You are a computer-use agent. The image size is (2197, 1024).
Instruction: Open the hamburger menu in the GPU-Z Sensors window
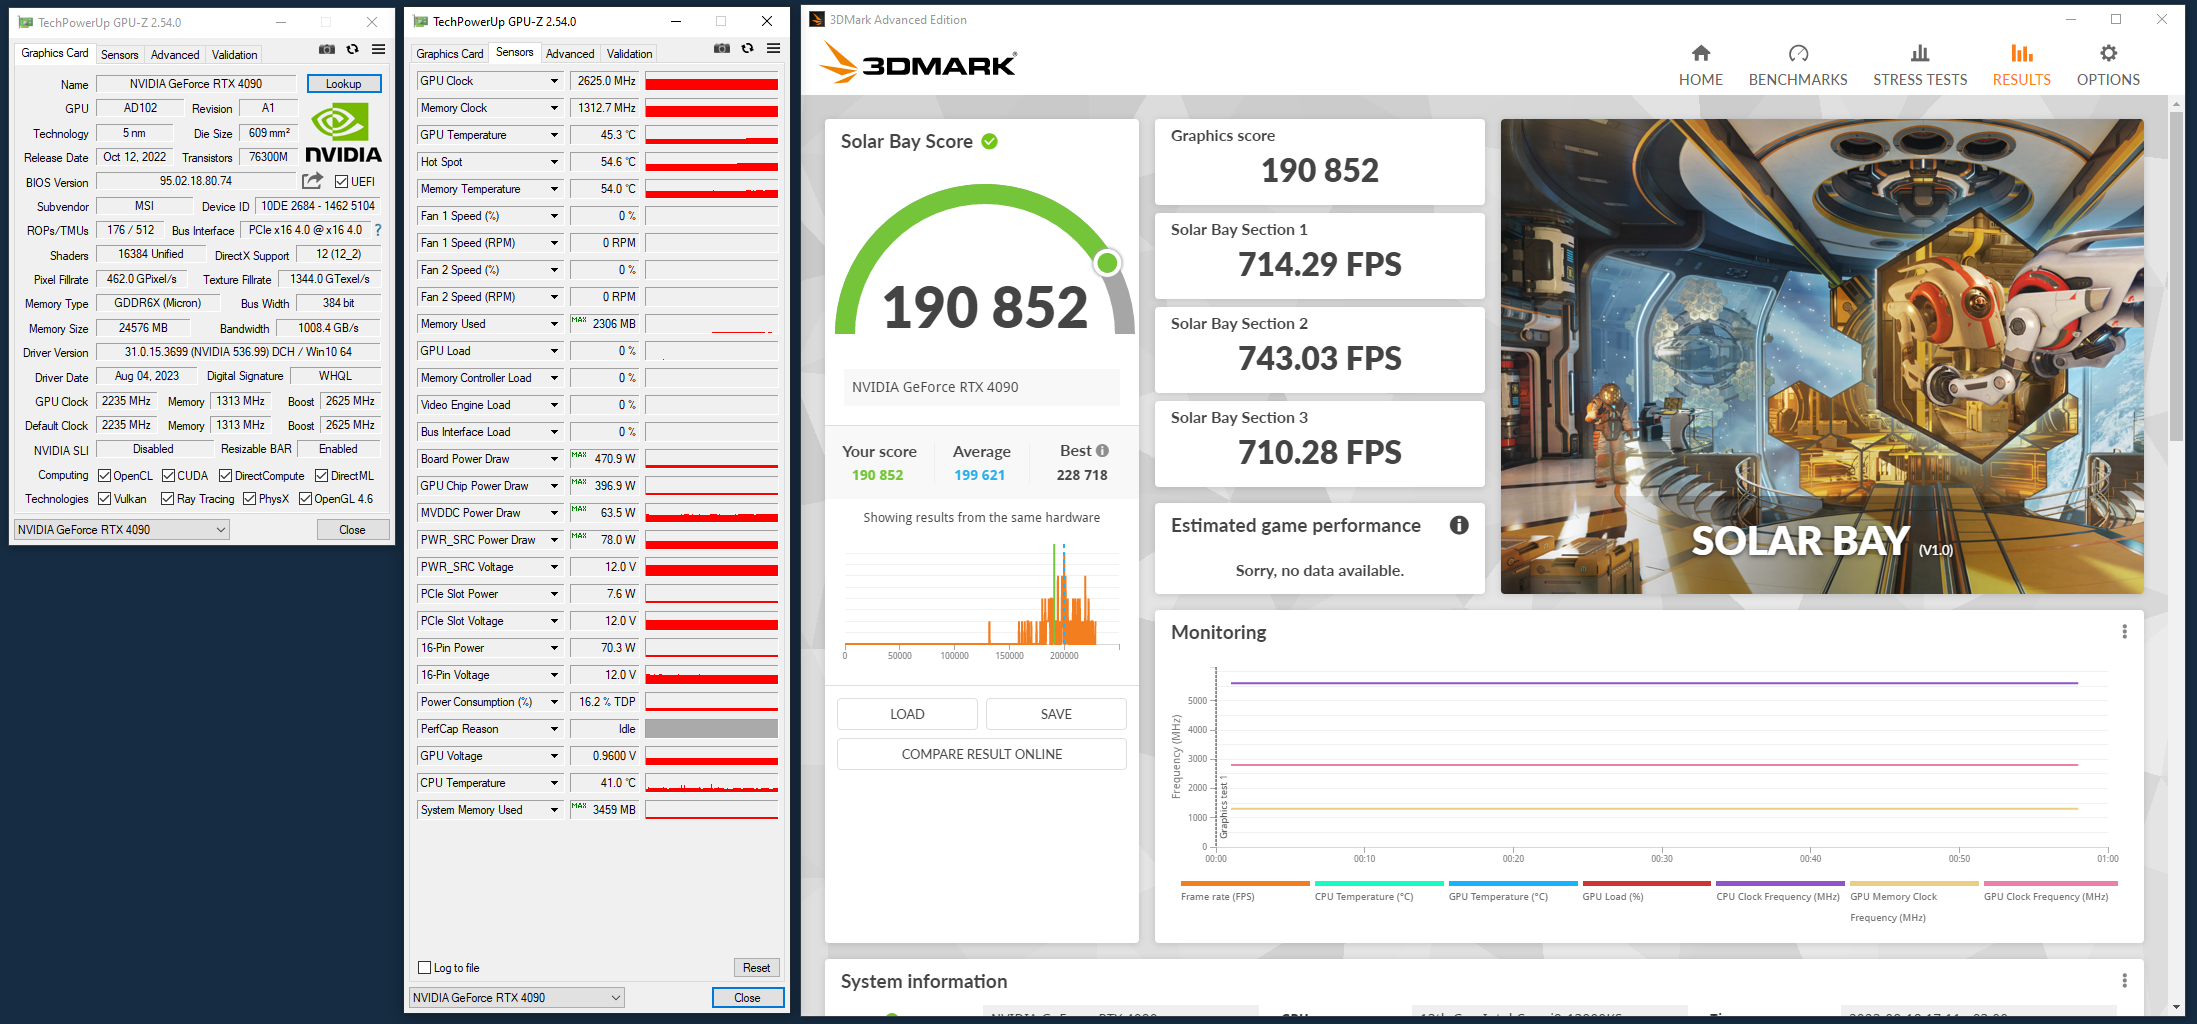[773, 48]
